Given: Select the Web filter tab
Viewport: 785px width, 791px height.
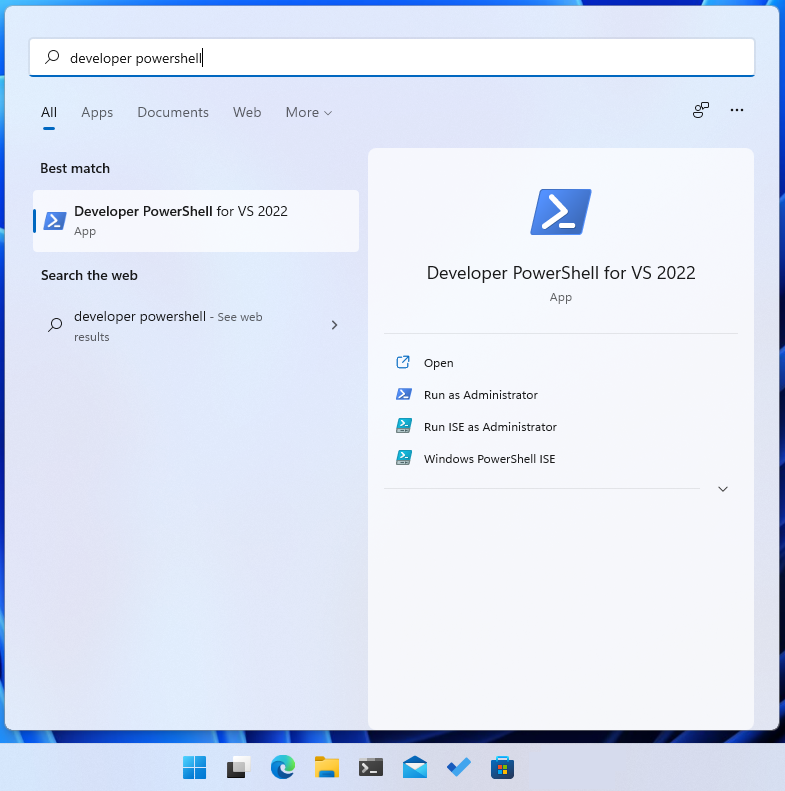Looking at the screenshot, I should pyautogui.click(x=247, y=113).
